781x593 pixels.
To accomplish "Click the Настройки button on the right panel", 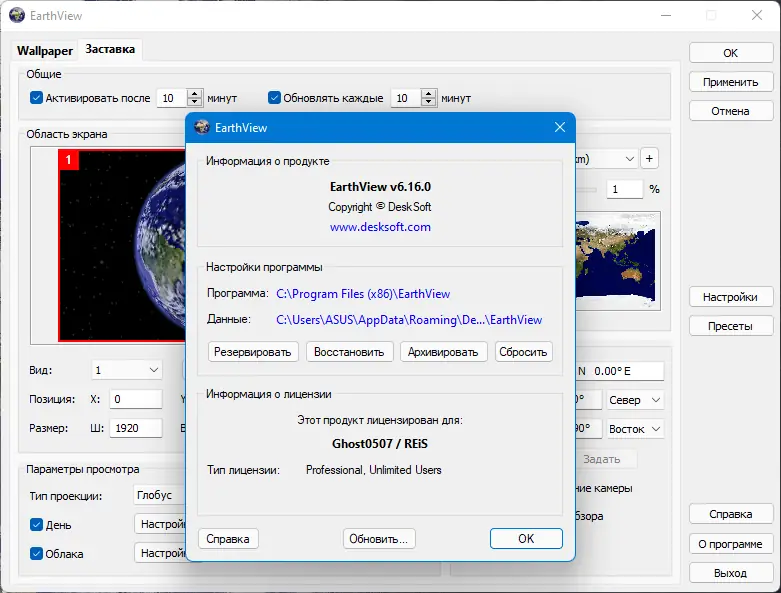I will click(x=731, y=297).
